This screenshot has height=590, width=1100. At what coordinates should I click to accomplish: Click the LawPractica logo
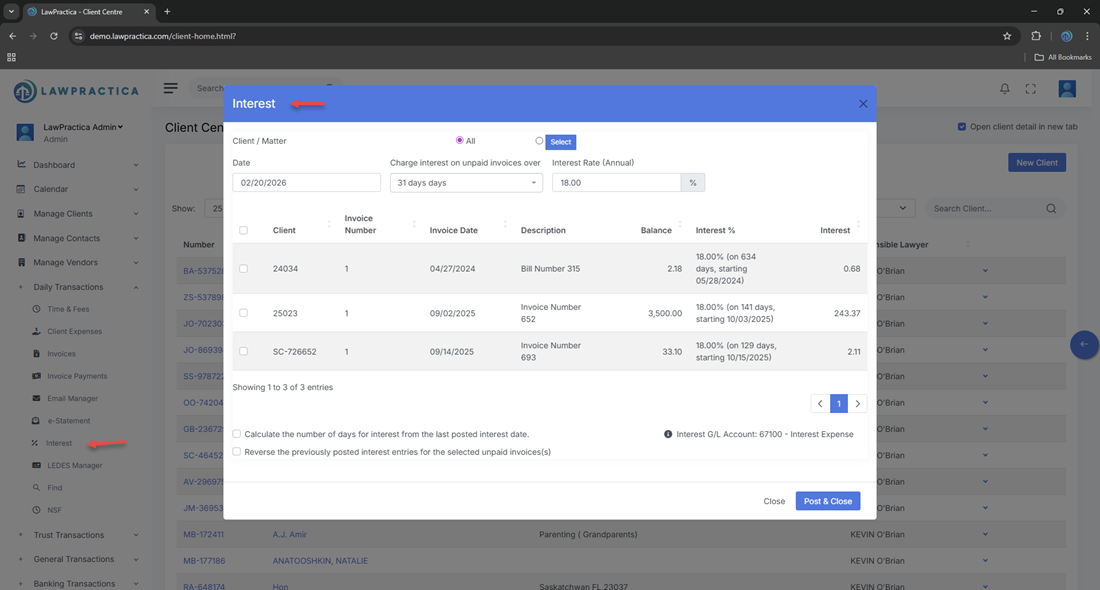76,91
